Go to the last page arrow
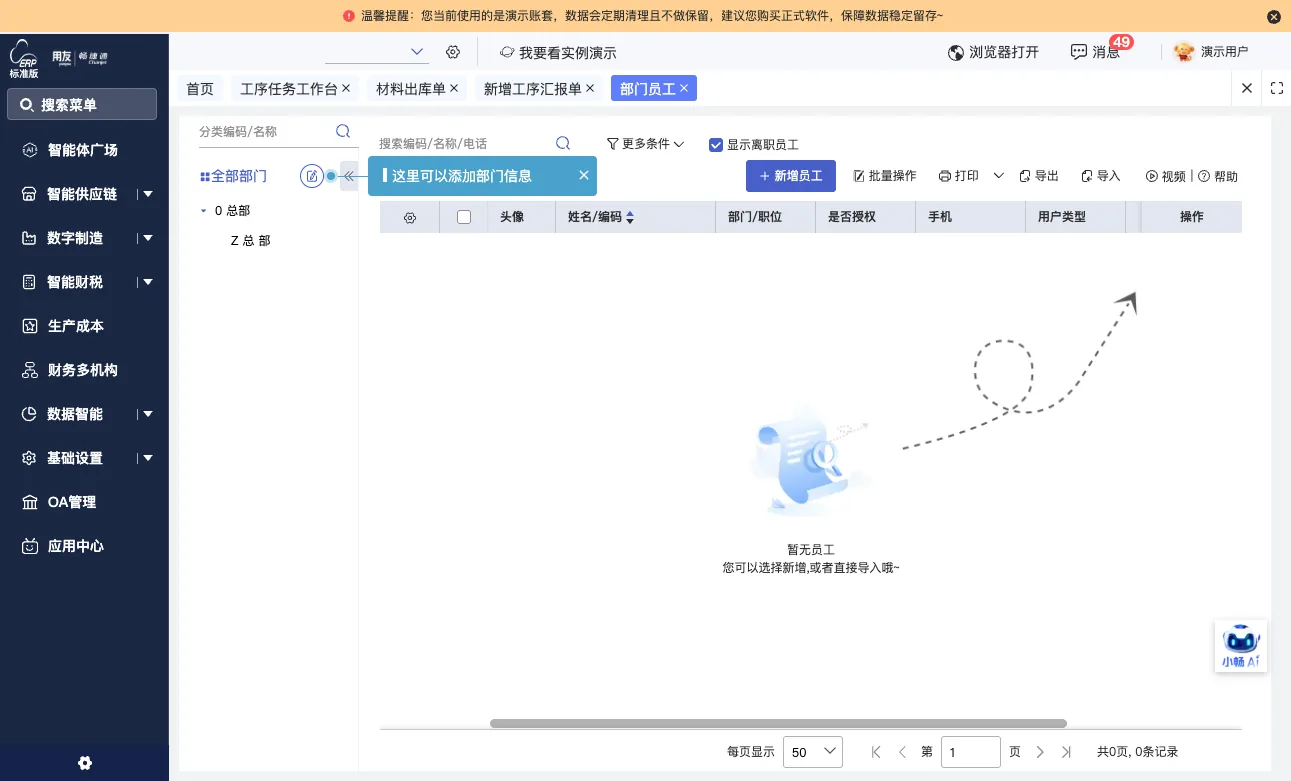The height and width of the screenshot is (781, 1291). coord(1066,752)
